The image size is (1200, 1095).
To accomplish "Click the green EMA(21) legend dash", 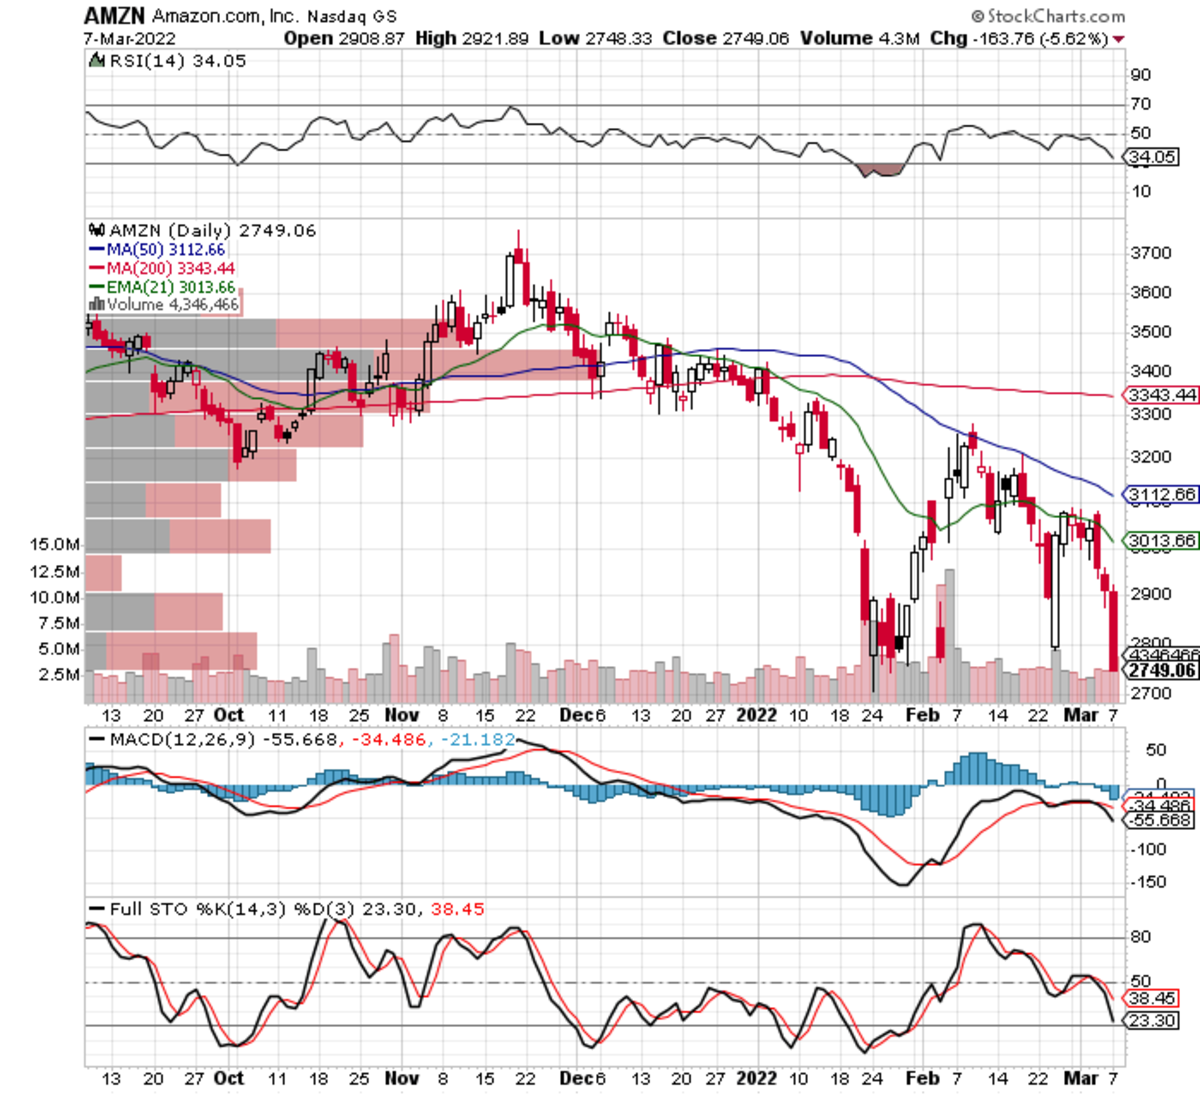I will pyautogui.click(x=97, y=287).
